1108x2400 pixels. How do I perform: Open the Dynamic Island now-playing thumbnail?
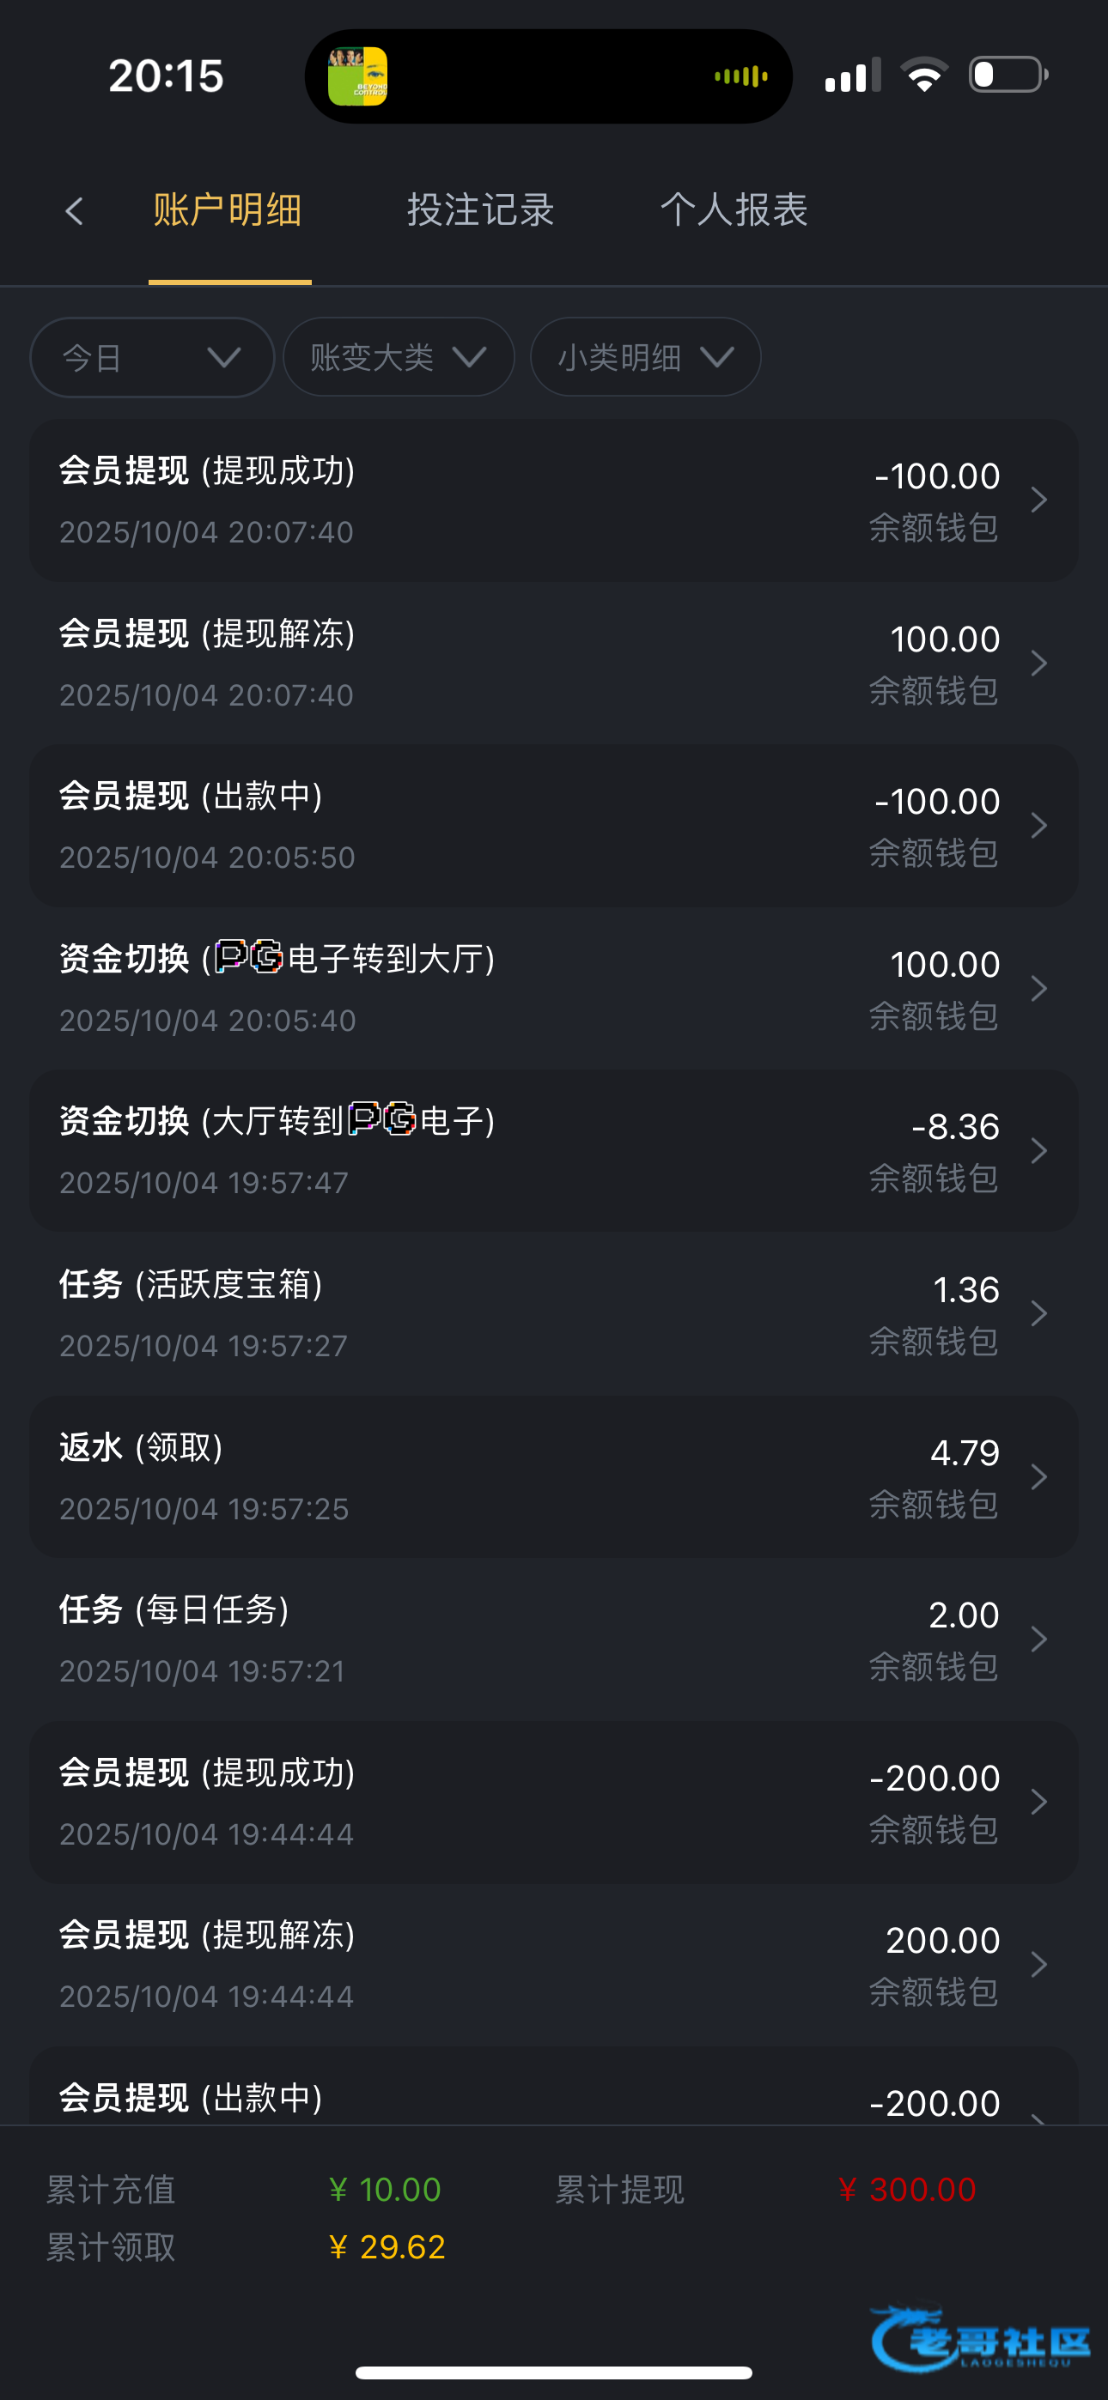(358, 76)
